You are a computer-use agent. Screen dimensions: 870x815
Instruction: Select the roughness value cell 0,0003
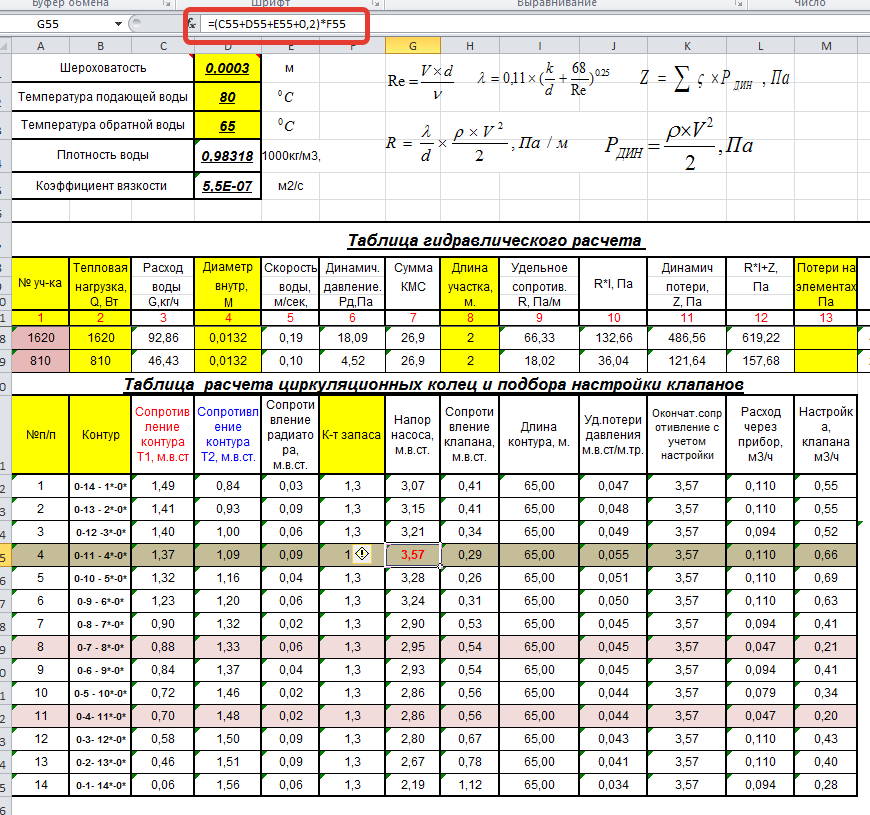pos(227,68)
